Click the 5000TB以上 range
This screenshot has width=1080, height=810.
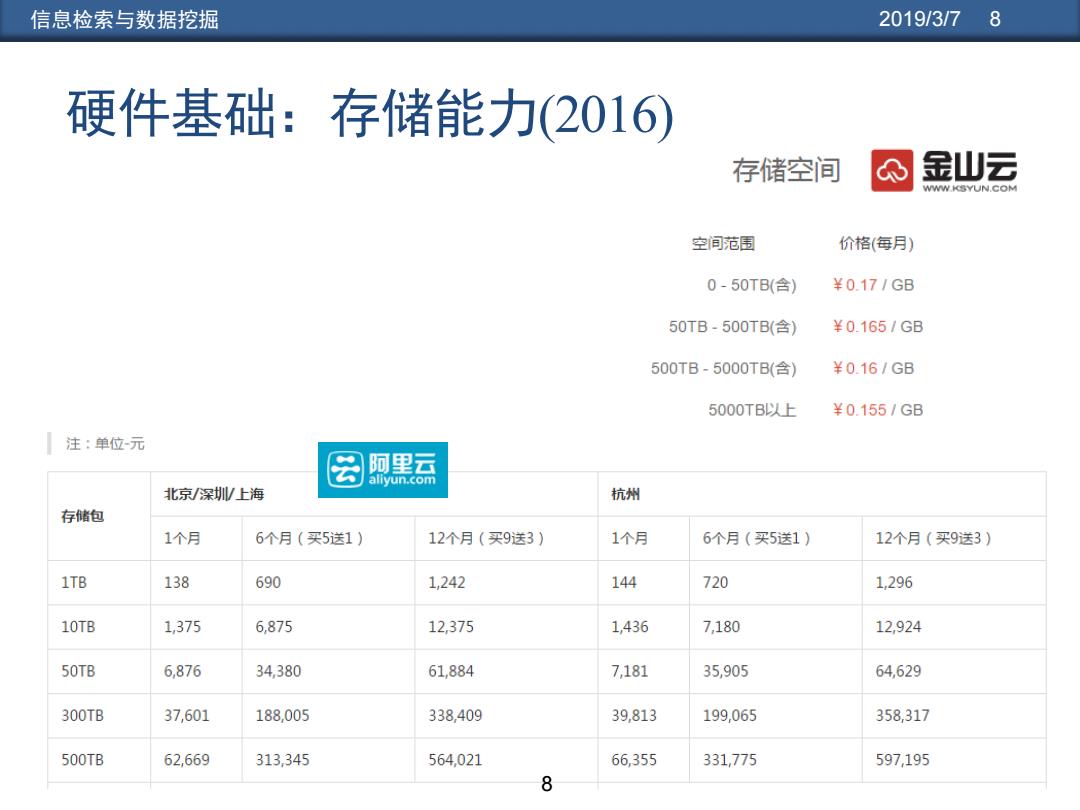752,411
